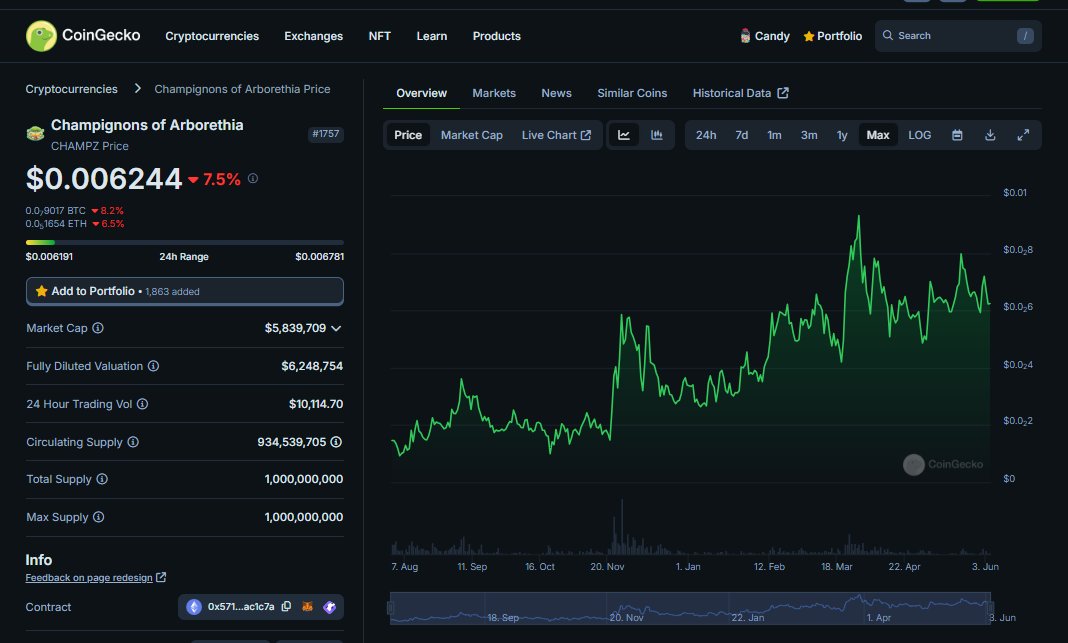Enable LOG scale on the chart
1068x643 pixels.
click(919, 134)
